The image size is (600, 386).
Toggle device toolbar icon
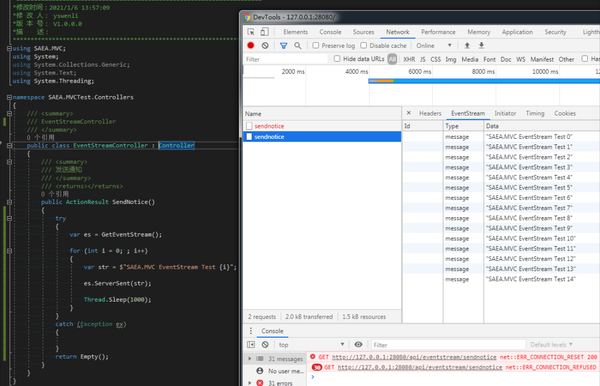264,32
